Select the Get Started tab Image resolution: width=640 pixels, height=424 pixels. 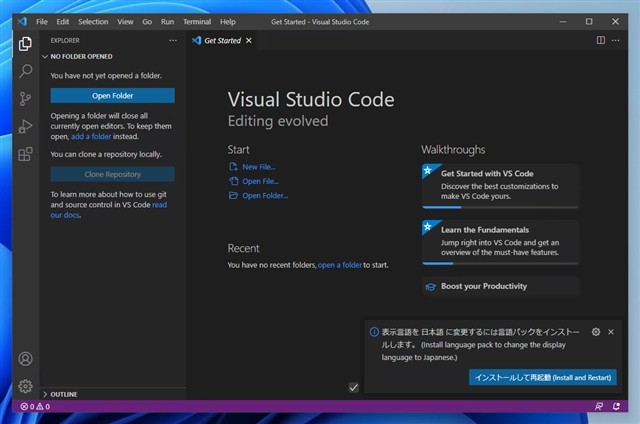tap(222, 41)
